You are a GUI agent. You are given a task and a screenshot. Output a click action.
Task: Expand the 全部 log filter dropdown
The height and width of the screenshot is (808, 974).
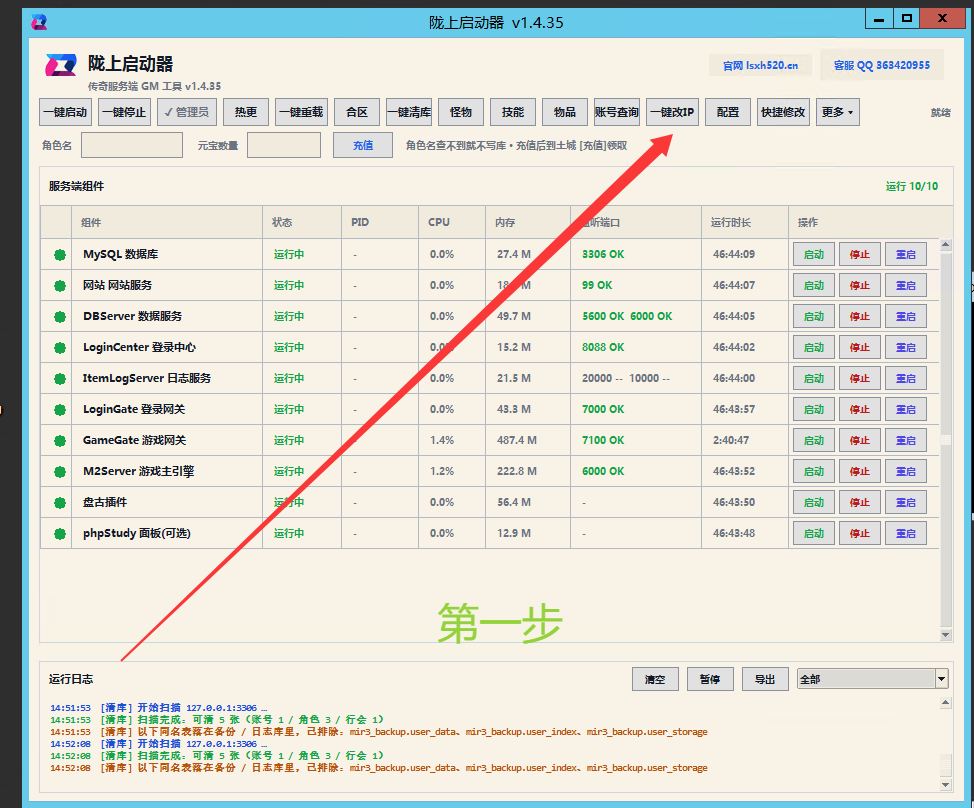[x=941, y=679]
